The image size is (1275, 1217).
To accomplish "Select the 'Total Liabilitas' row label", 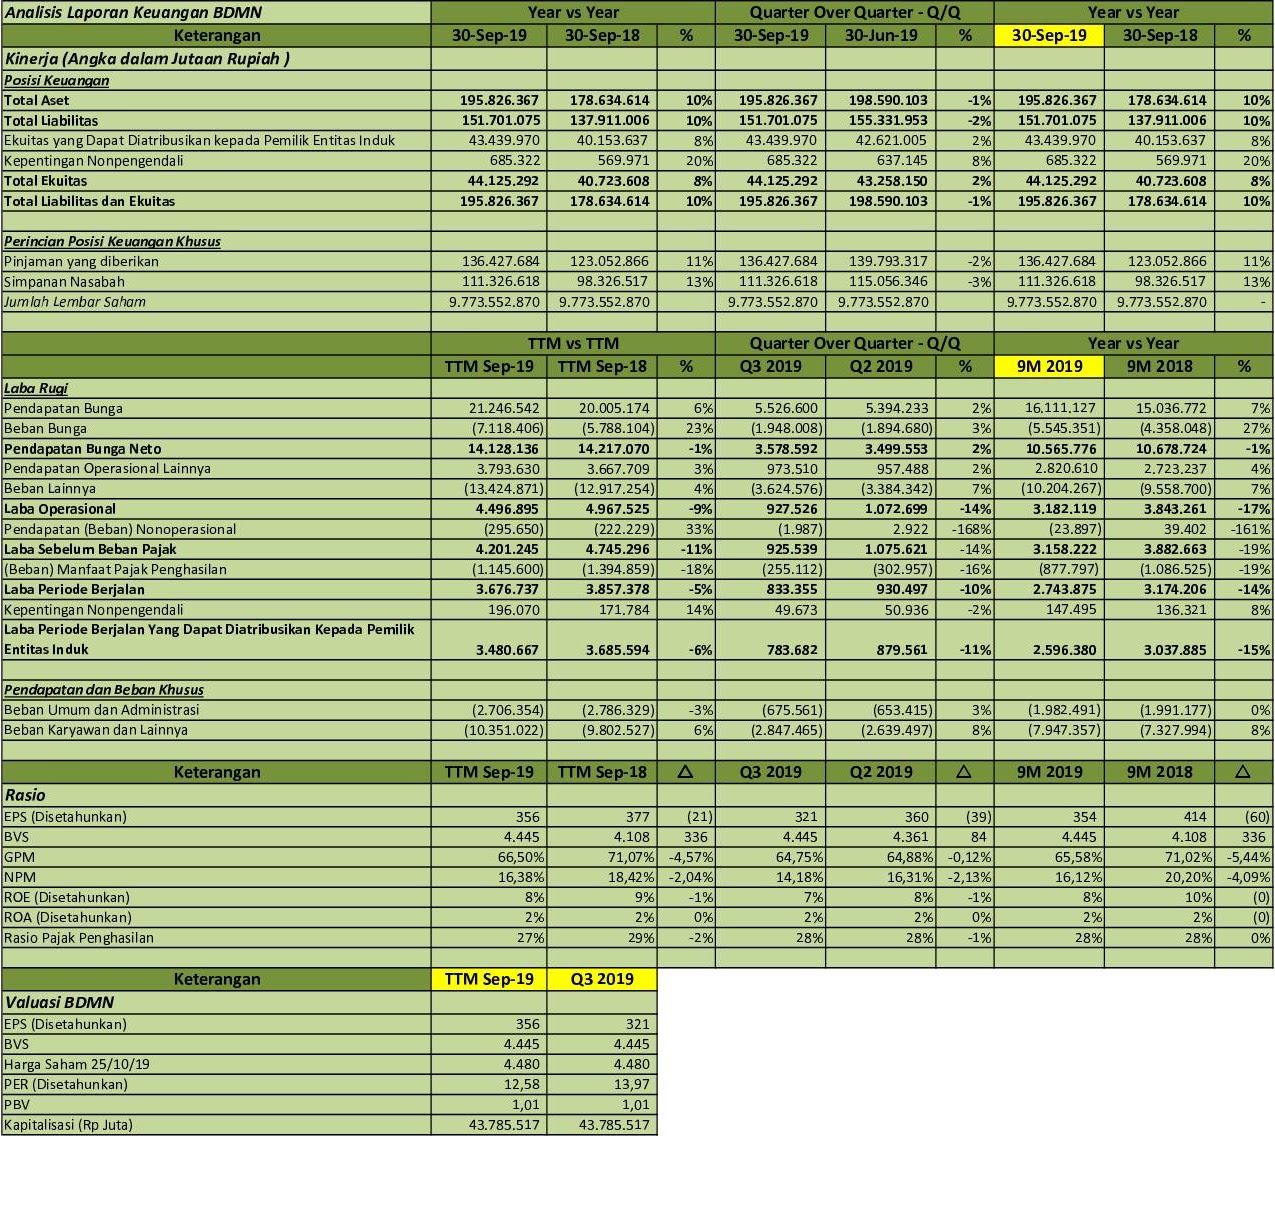I will pos(51,120).
